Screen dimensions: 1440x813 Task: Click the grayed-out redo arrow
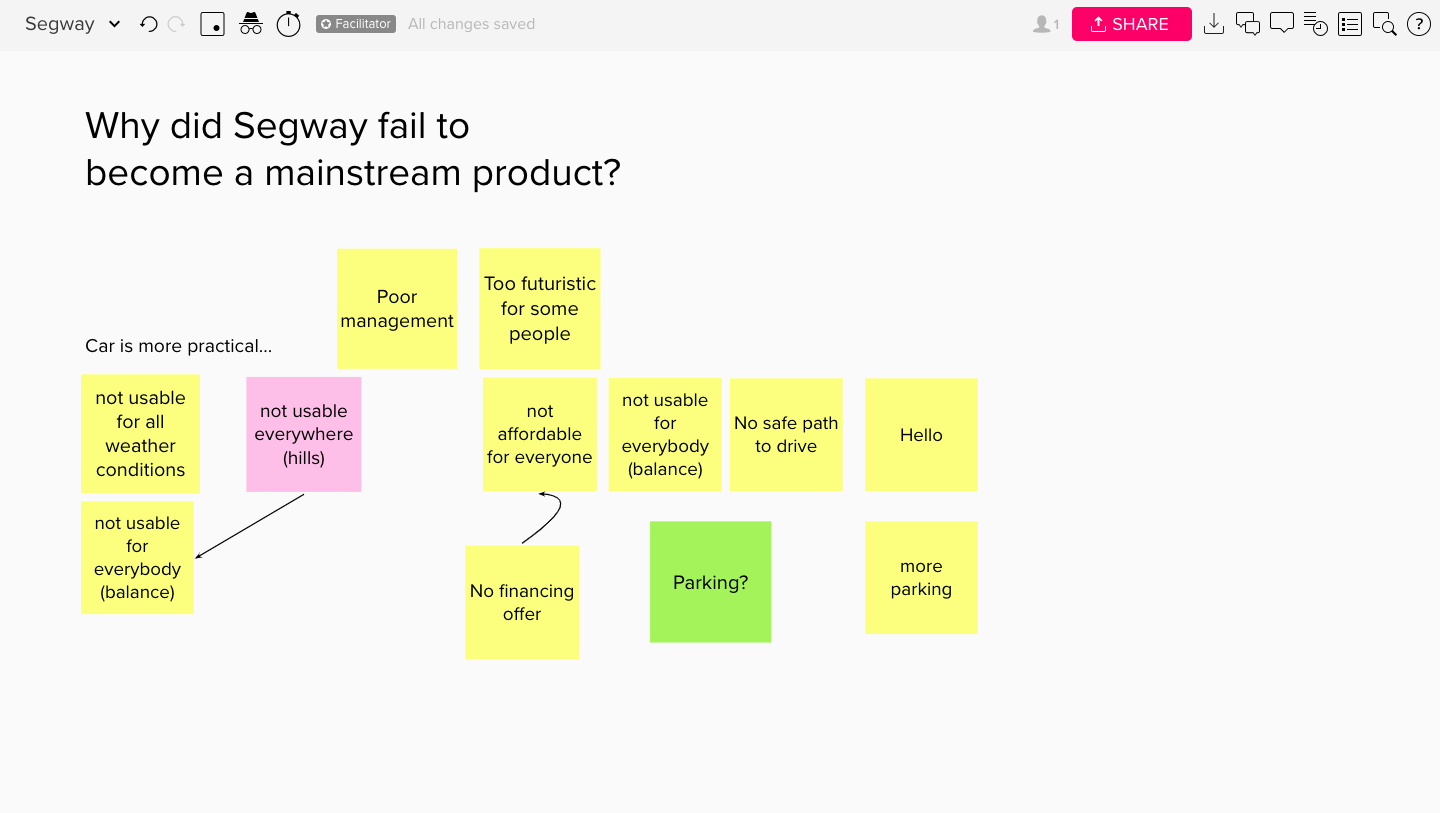tap(176, 24)
